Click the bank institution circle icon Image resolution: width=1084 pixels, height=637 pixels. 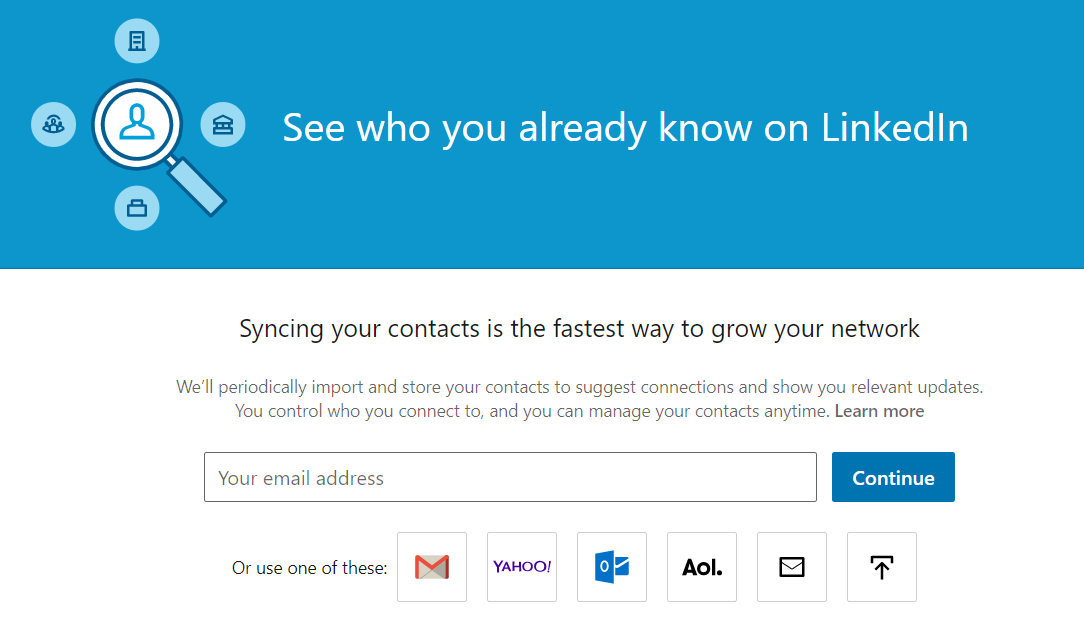223,124
